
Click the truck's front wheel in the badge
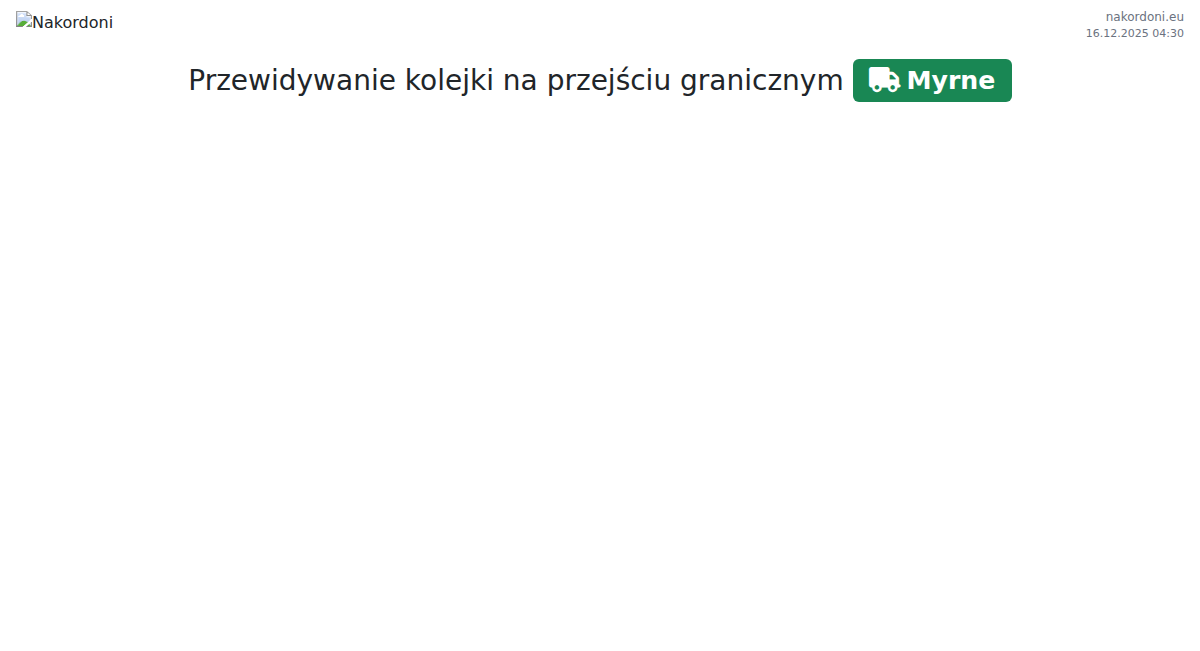(x=892, y=88)
